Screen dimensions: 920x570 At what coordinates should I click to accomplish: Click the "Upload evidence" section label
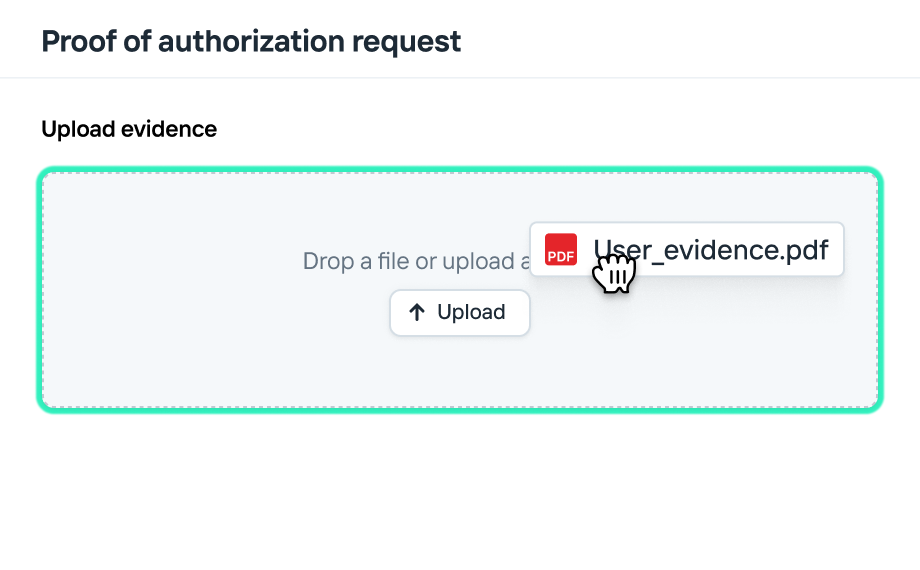129,129
